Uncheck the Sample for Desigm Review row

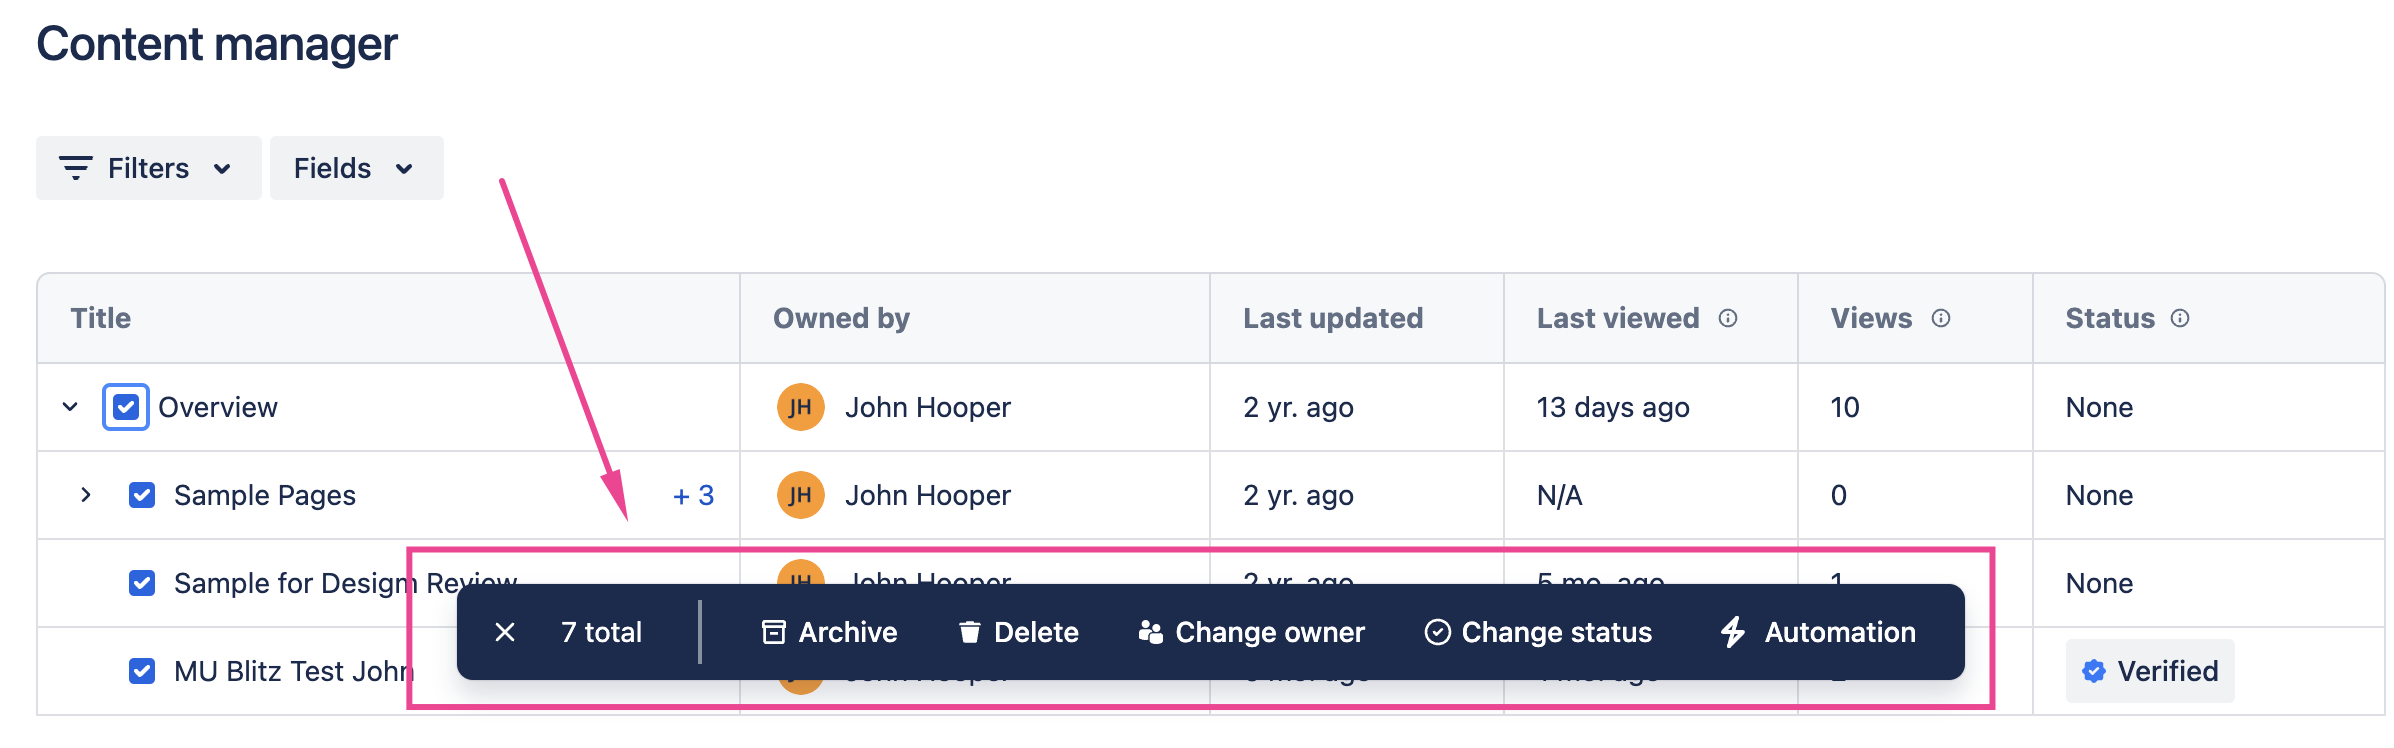click(143, 582)
